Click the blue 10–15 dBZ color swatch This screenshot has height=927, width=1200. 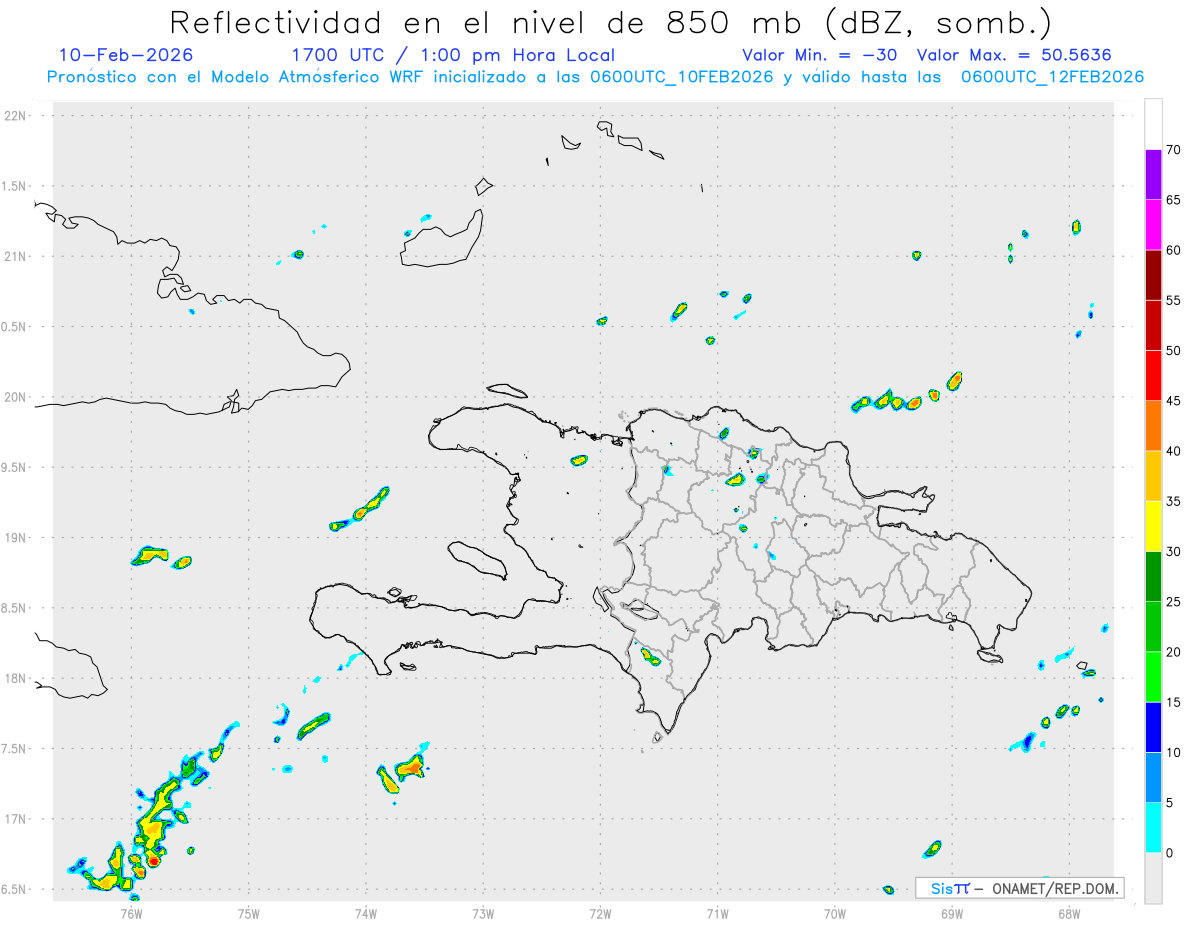[1153, 727]
